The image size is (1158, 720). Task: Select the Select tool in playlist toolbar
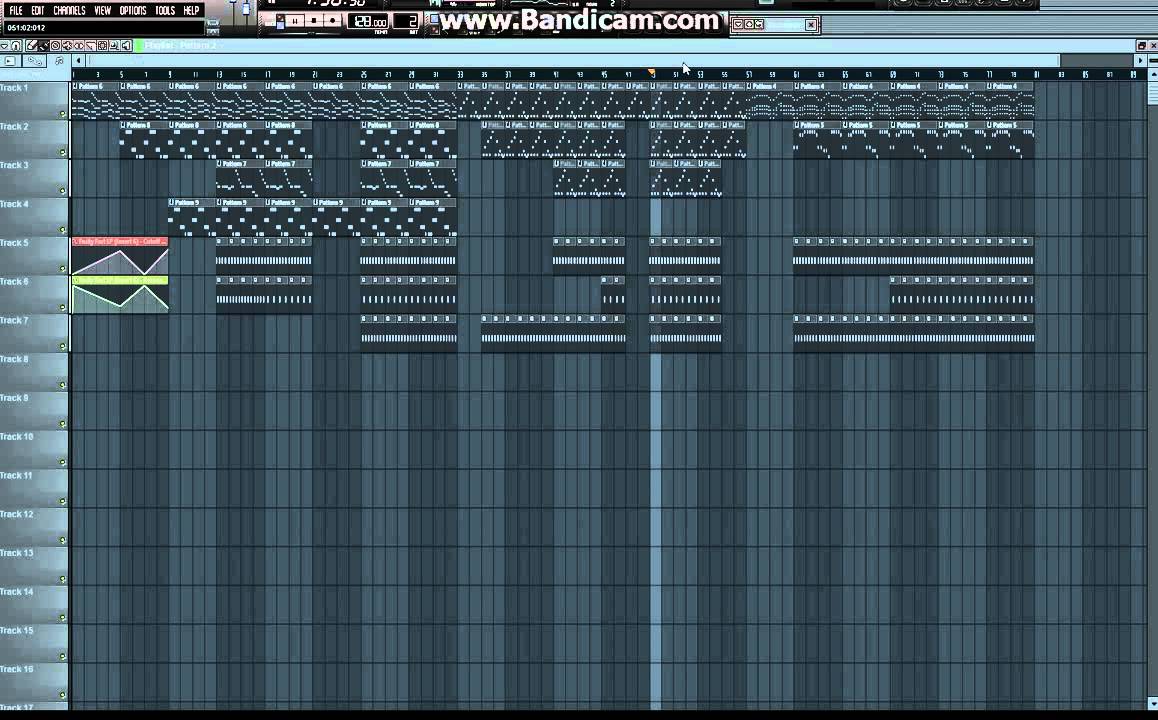(103, 46)
